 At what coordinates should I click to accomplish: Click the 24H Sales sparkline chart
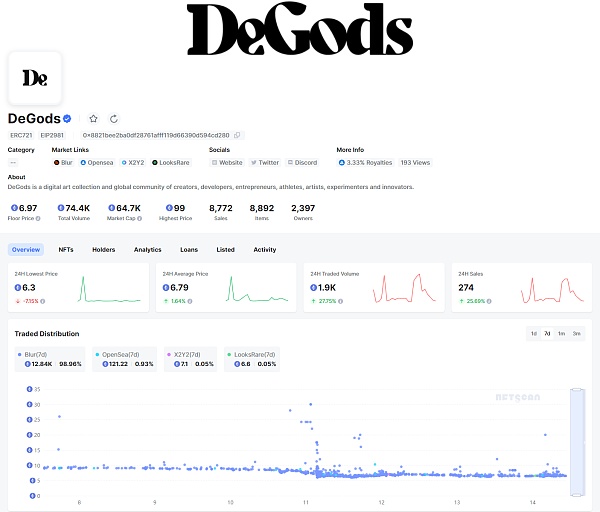[552, 290]
